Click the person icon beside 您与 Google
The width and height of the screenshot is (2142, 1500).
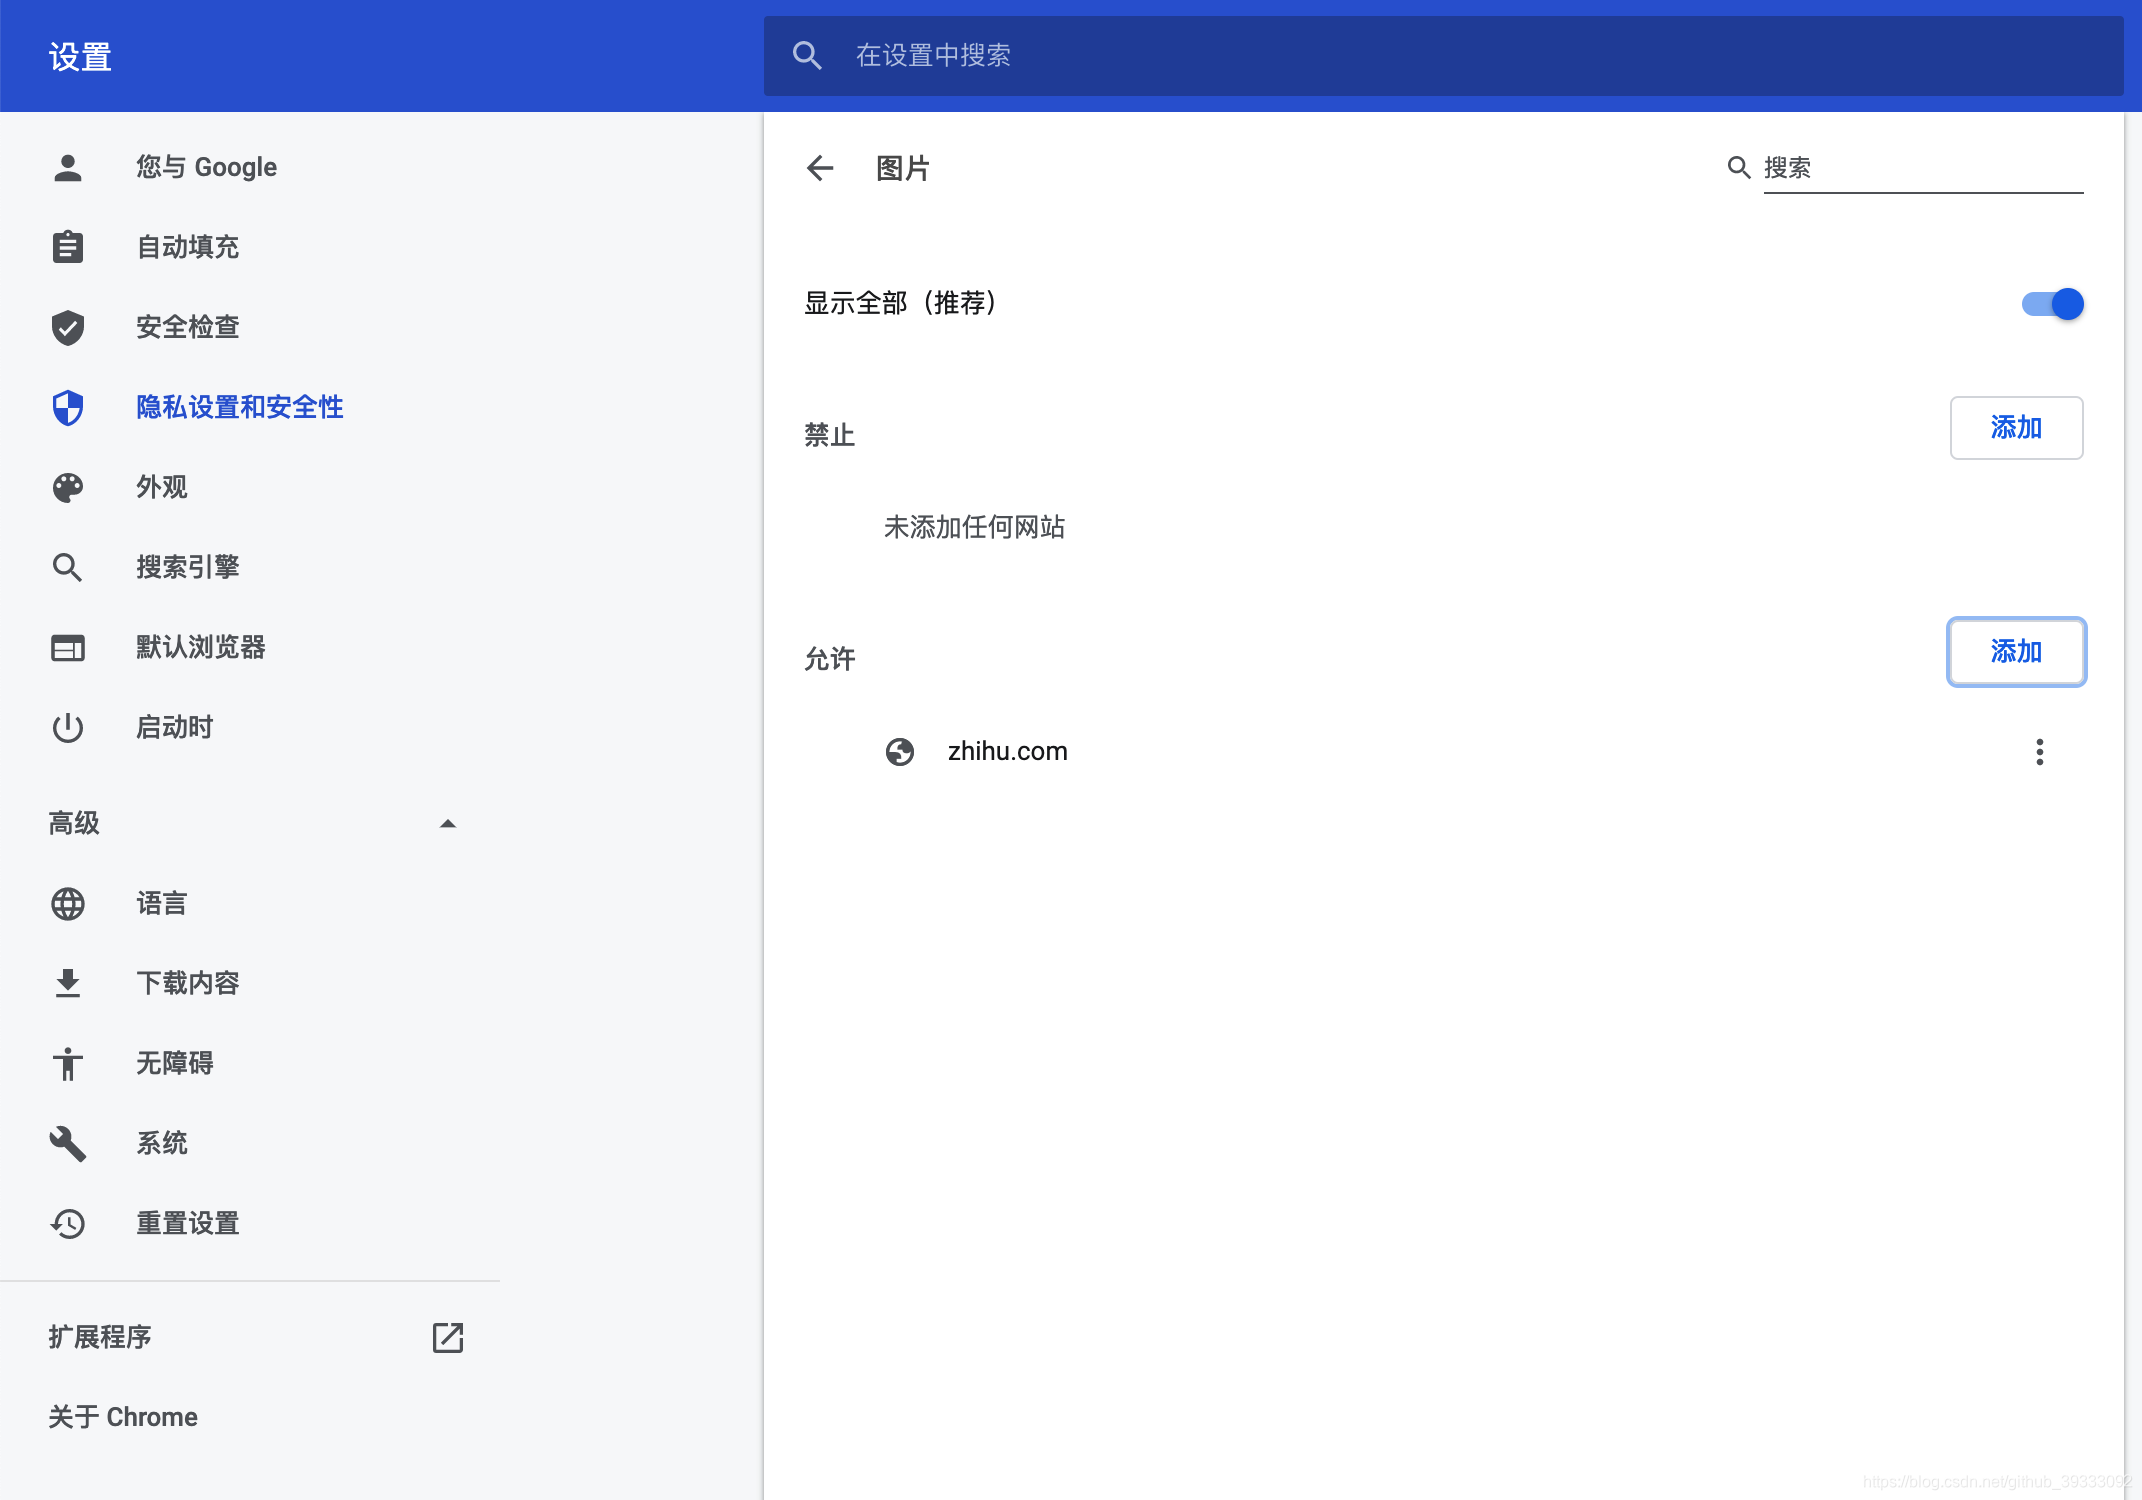coord(68,167)
